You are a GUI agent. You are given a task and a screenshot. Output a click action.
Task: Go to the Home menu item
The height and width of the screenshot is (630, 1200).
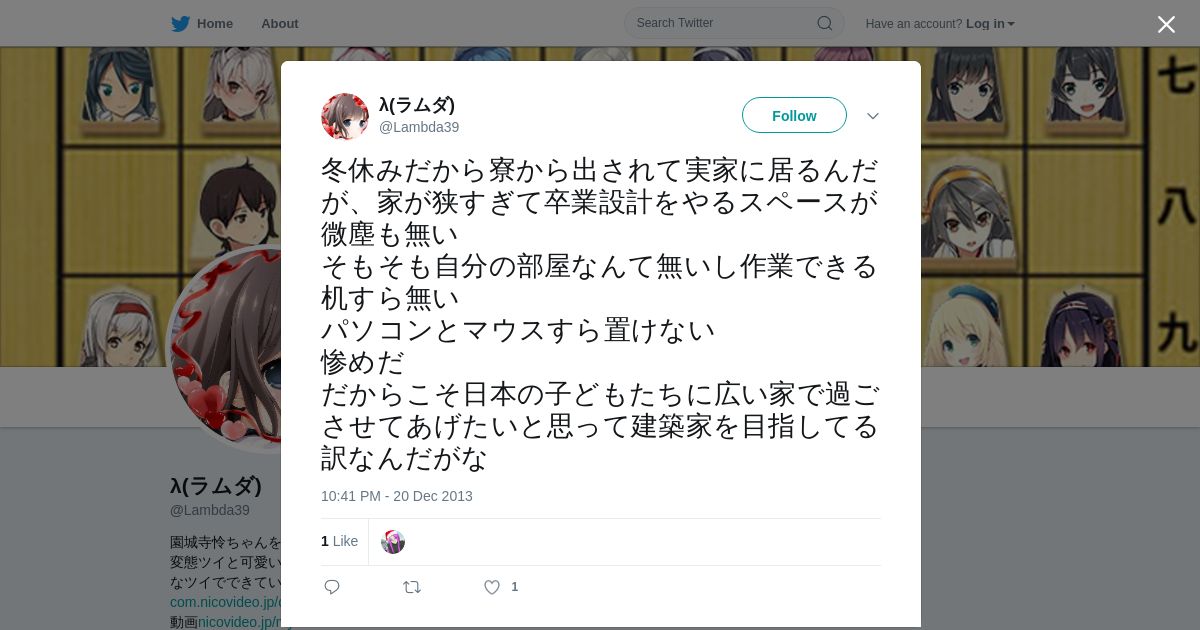point(215,23)
